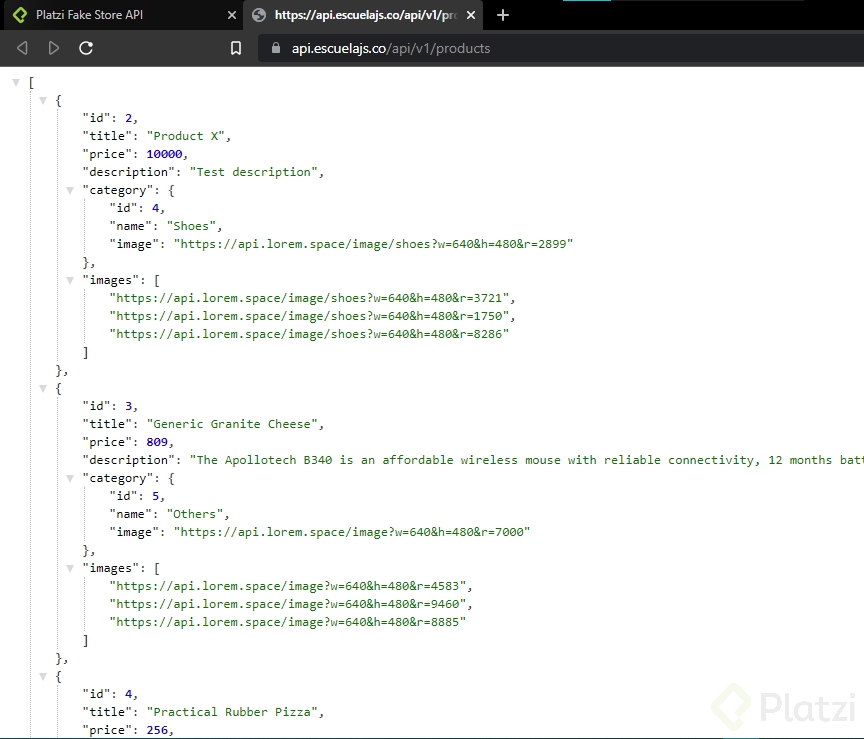
Task: Open the image URL ending r=9460
Action: coord(287,604)
